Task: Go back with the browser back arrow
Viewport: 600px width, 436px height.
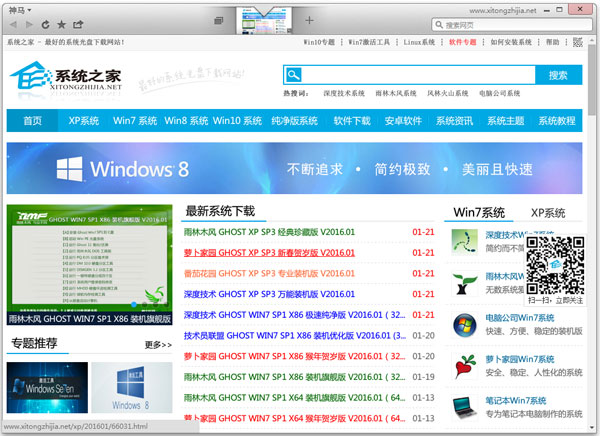Action: click(13, 25)
